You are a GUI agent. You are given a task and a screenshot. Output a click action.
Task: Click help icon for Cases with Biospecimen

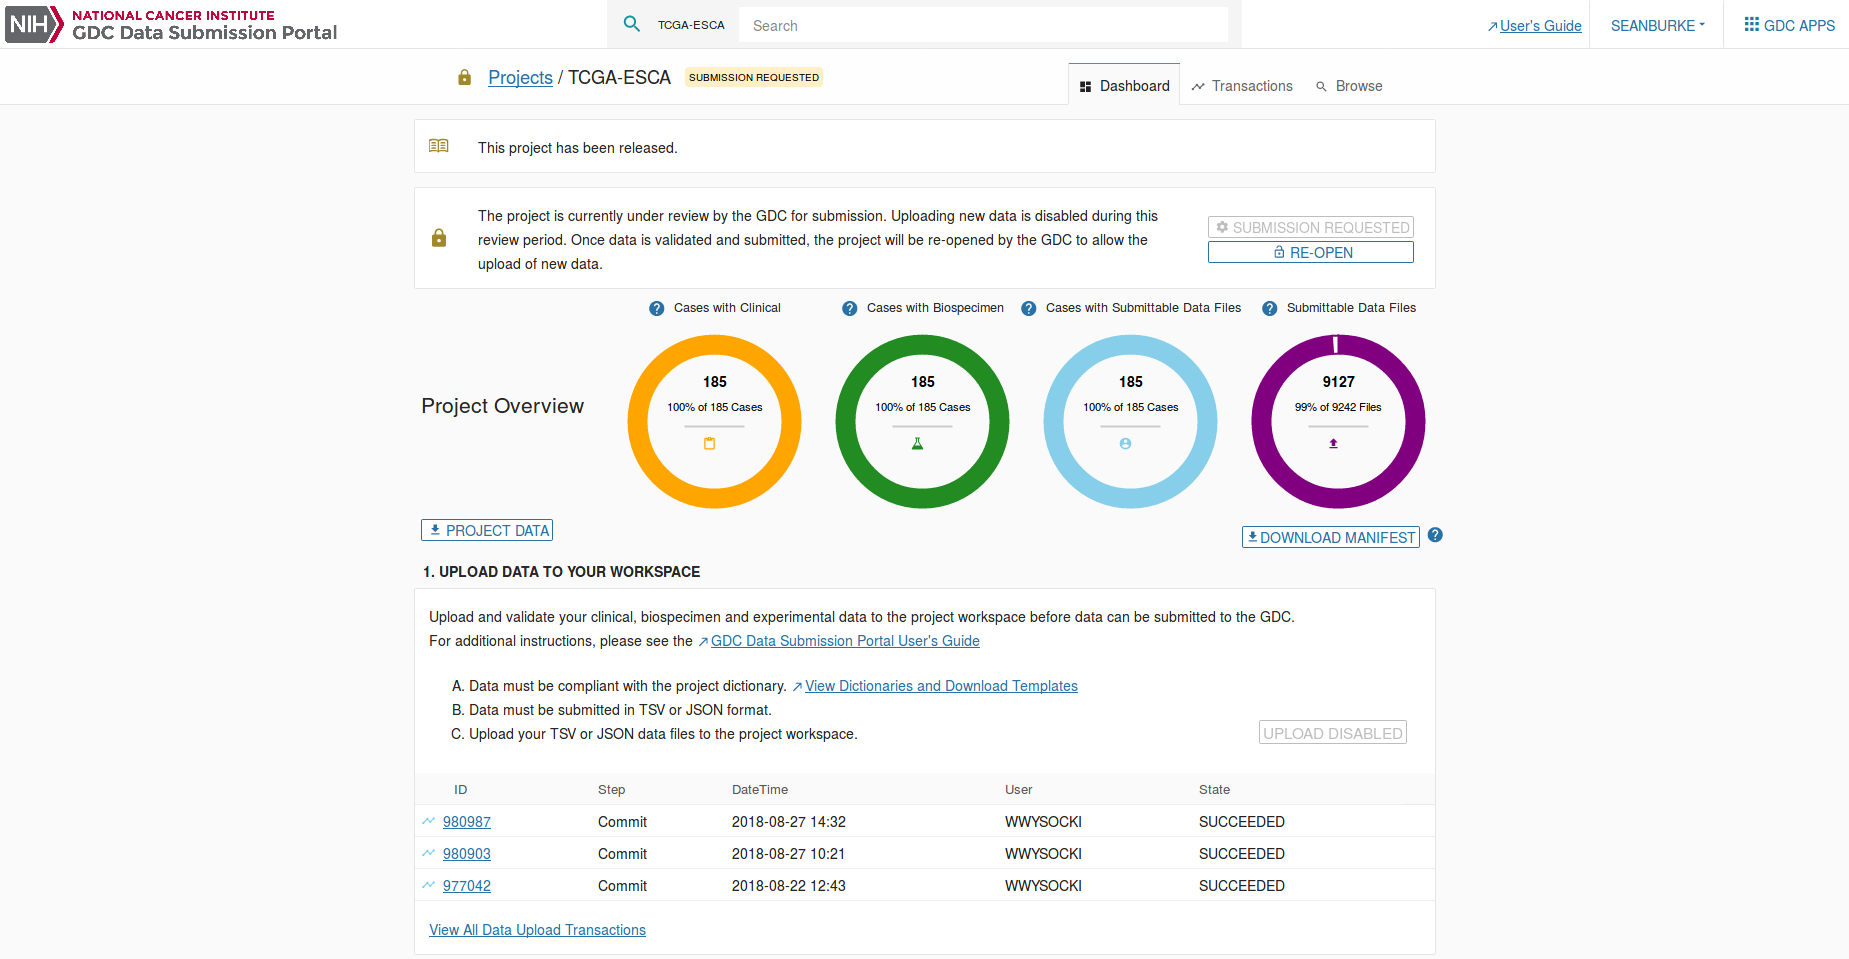click(x=849, y=309)
